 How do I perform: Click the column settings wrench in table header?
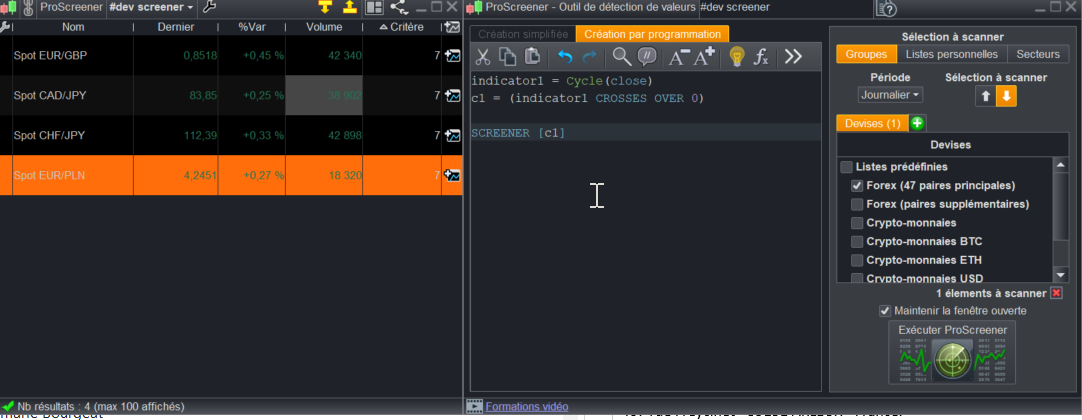point(6,27)
